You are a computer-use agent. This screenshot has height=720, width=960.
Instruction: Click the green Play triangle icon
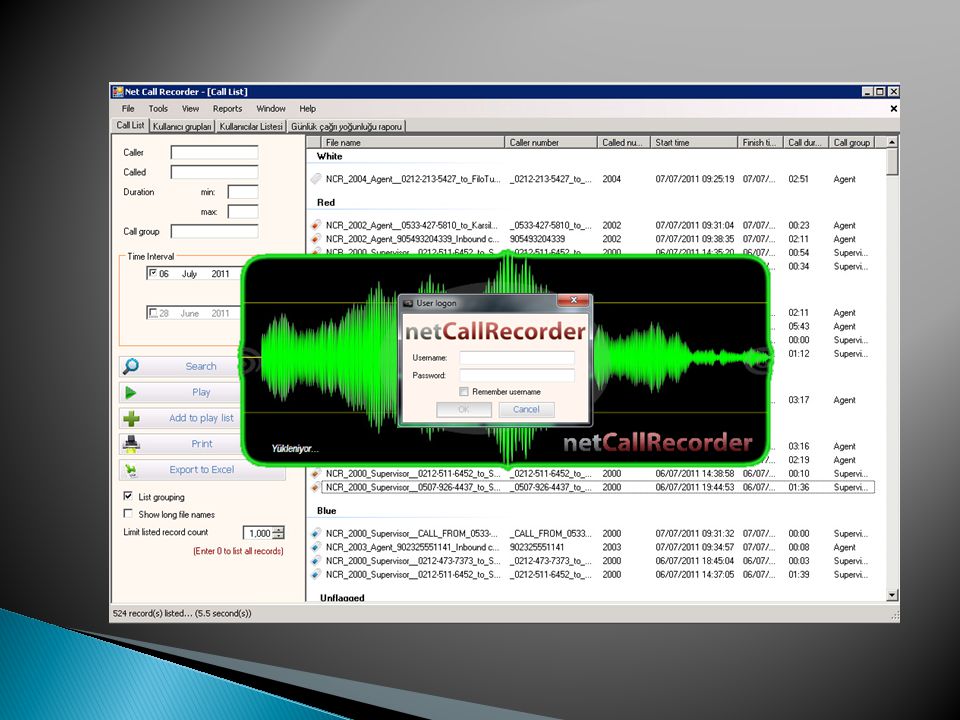[x=130, y=392]
